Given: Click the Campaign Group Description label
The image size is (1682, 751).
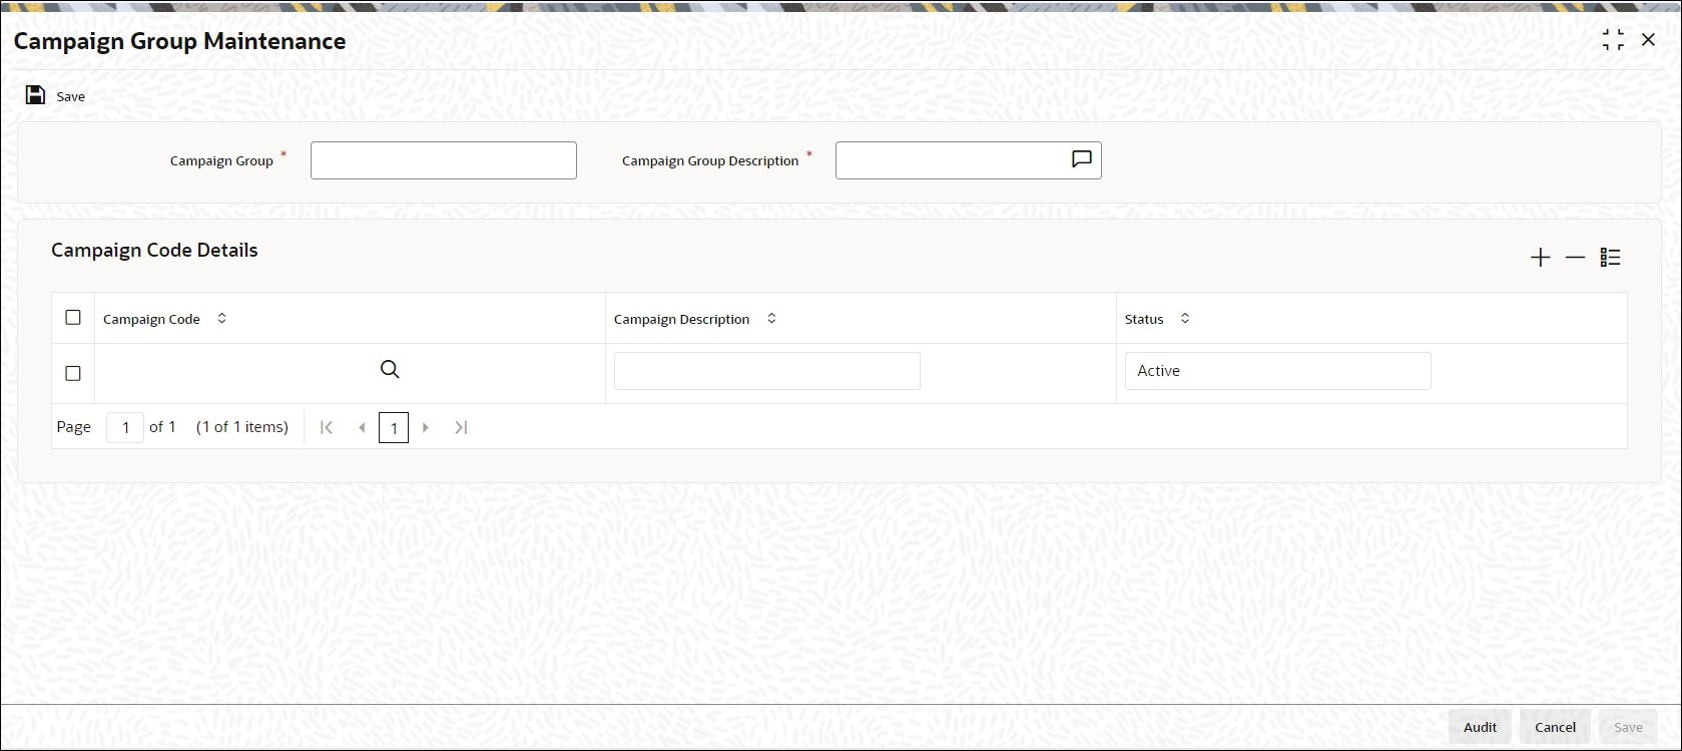Looking at the screenshot, I should coord(710,161).
